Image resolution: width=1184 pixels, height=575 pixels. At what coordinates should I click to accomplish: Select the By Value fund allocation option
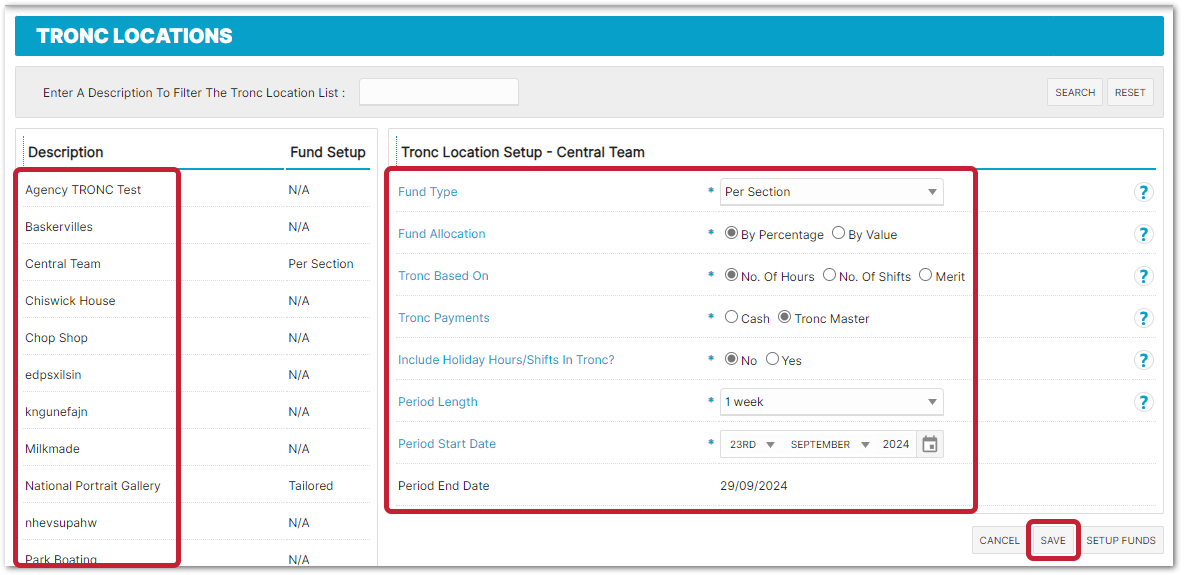pyautogui.click(x=838, y=234)
